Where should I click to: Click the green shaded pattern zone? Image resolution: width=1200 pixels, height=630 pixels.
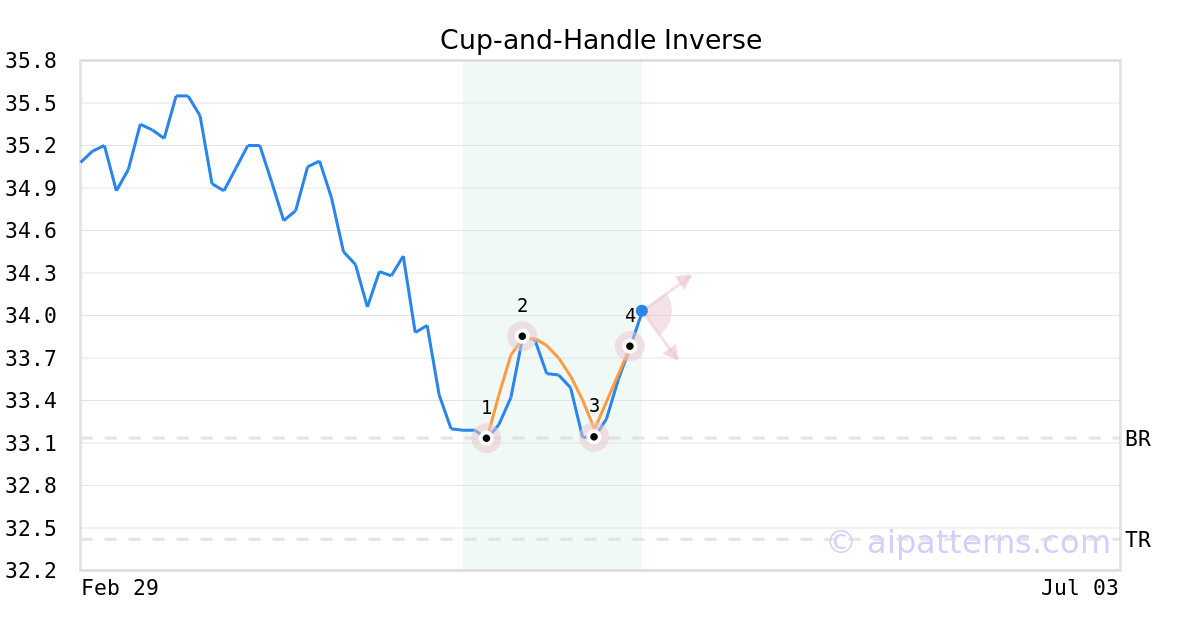(551, 200)
